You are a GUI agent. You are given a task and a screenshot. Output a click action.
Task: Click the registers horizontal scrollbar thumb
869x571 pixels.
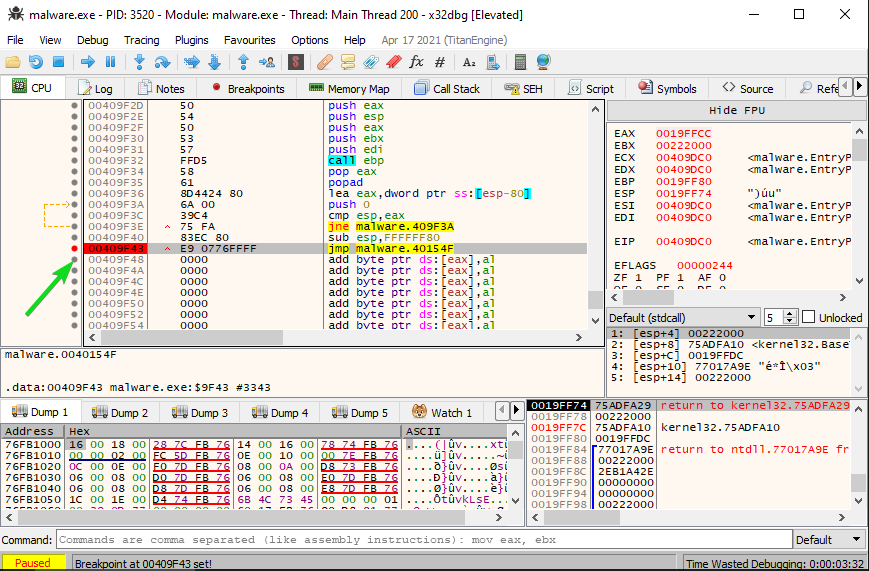click(648, 298)
